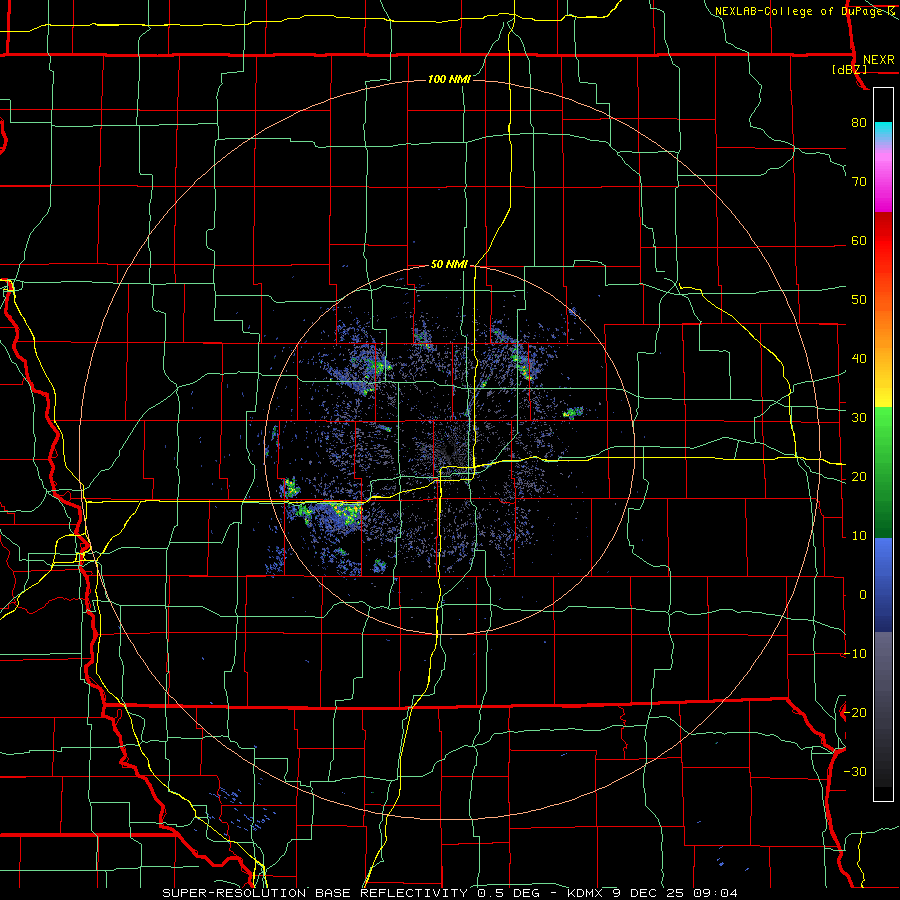Click the 0 value on the dBZ scale
Viewport: 900px width, 900px height.
pyautogui.click(x=863, y=595)
